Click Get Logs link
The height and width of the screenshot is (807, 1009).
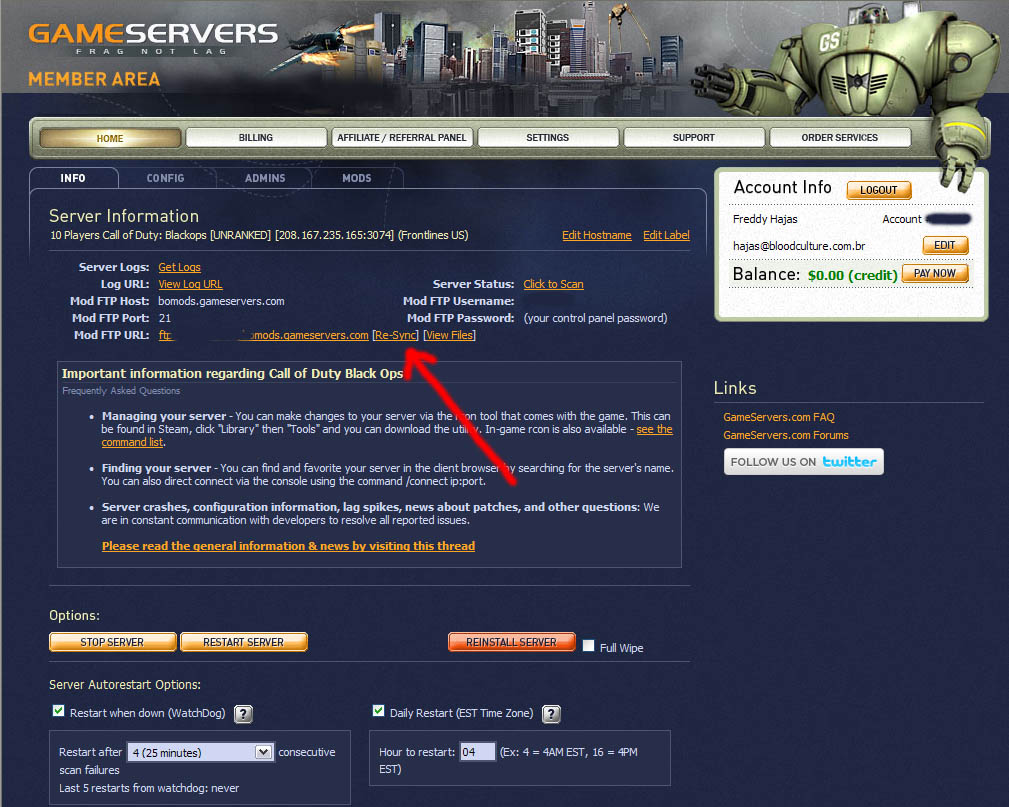(x=180, y=267)
